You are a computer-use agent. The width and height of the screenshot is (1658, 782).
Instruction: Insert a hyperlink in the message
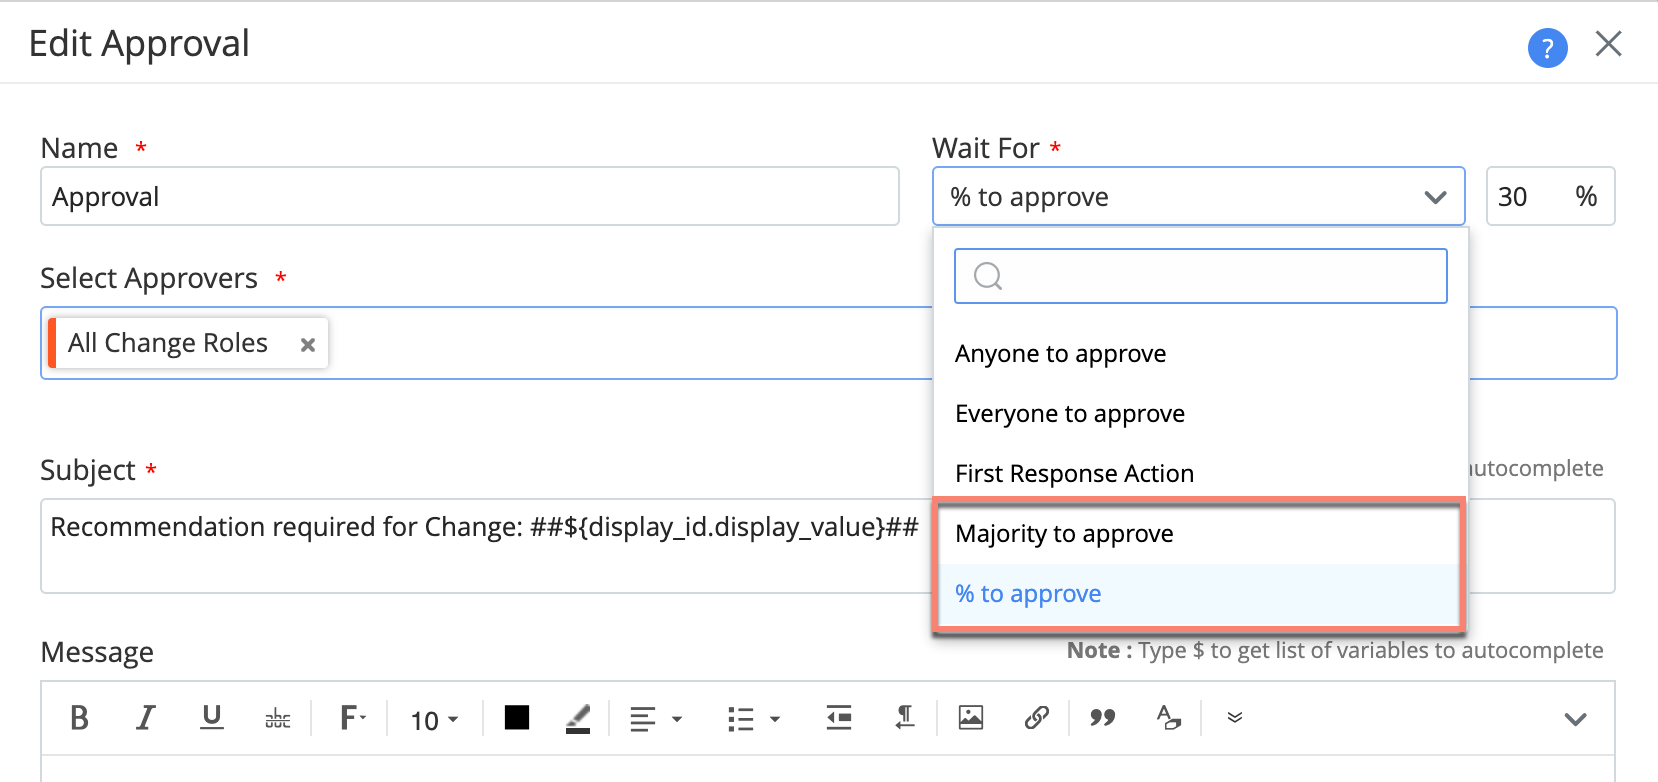coord(1037,718)
